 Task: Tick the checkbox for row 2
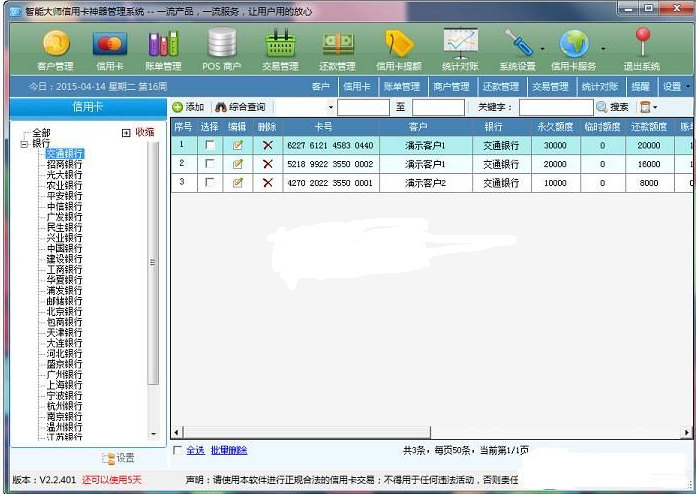[x=210, y=163]
